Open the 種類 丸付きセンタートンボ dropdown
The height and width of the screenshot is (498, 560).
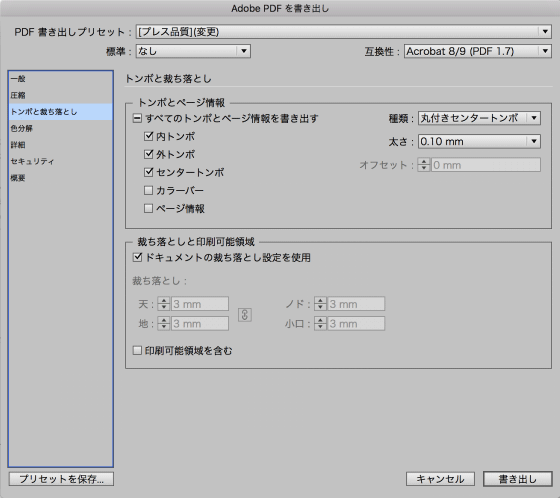[479, 118]
